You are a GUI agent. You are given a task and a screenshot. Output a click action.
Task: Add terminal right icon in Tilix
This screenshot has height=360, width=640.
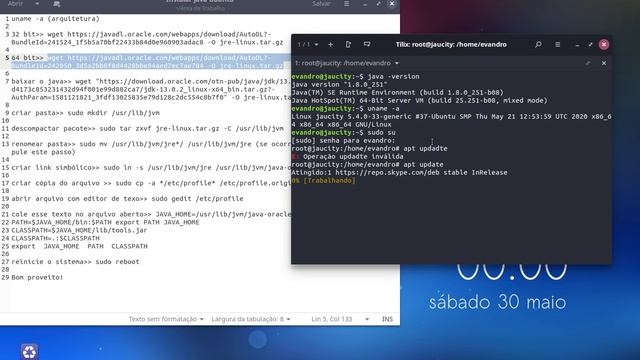coord(348,44)
